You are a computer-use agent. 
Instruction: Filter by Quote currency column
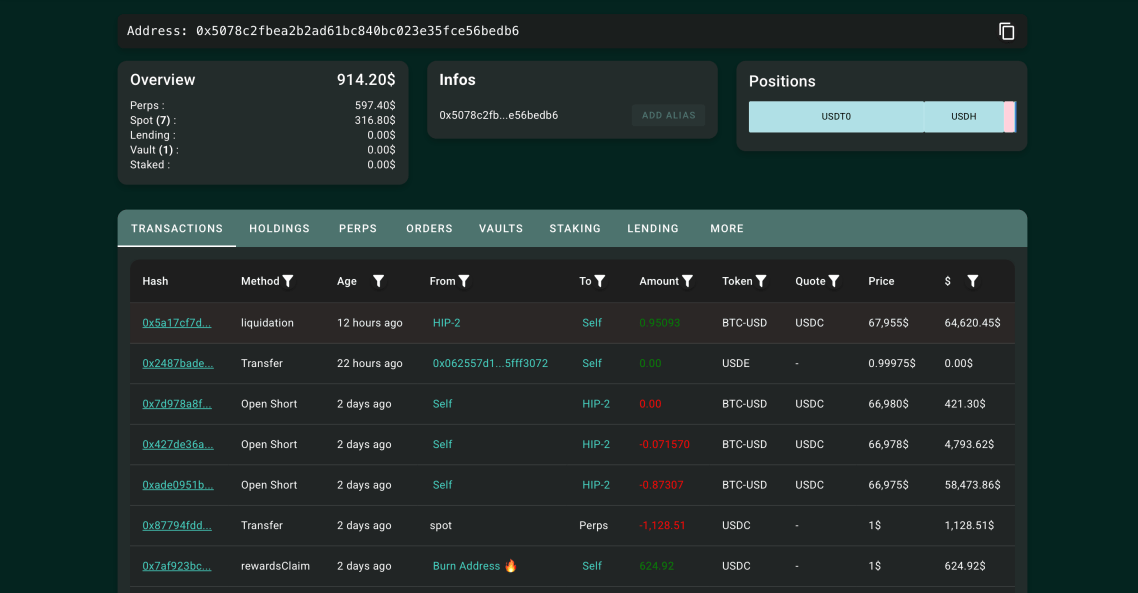[x=834, y=282]
